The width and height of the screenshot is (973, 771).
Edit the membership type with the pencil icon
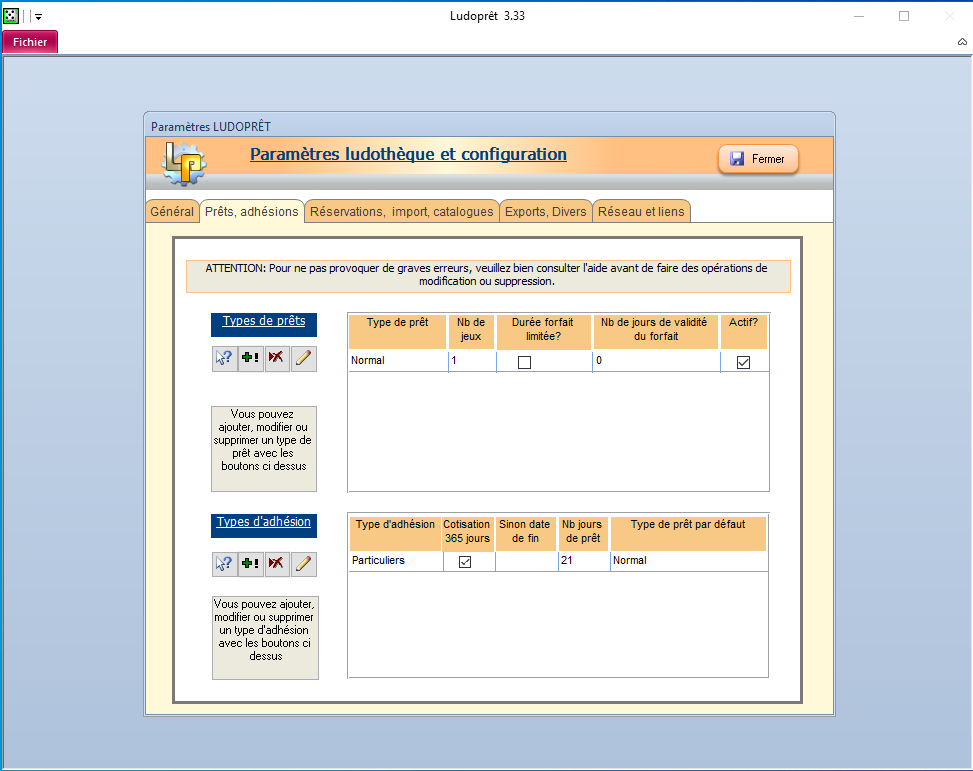[x=303, y=564]
